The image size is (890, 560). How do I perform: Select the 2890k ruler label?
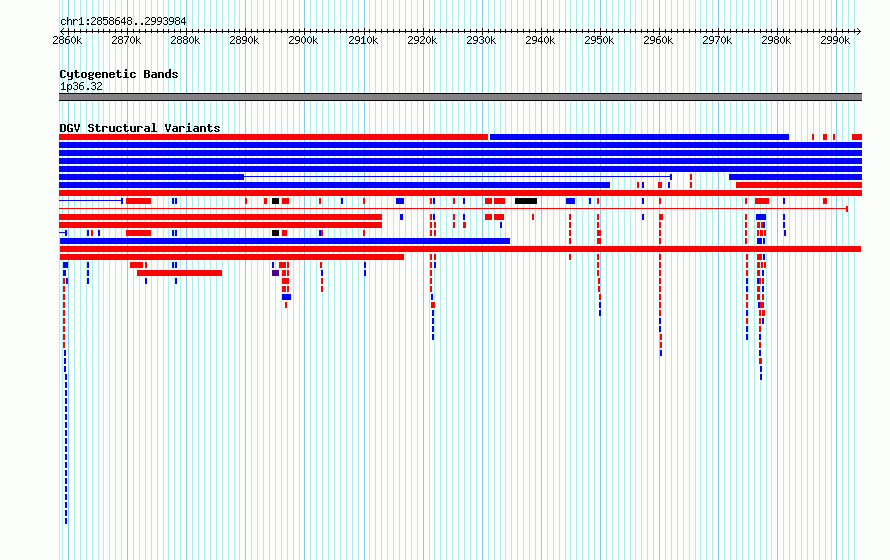pyautogui.click(x=244, y=40)
